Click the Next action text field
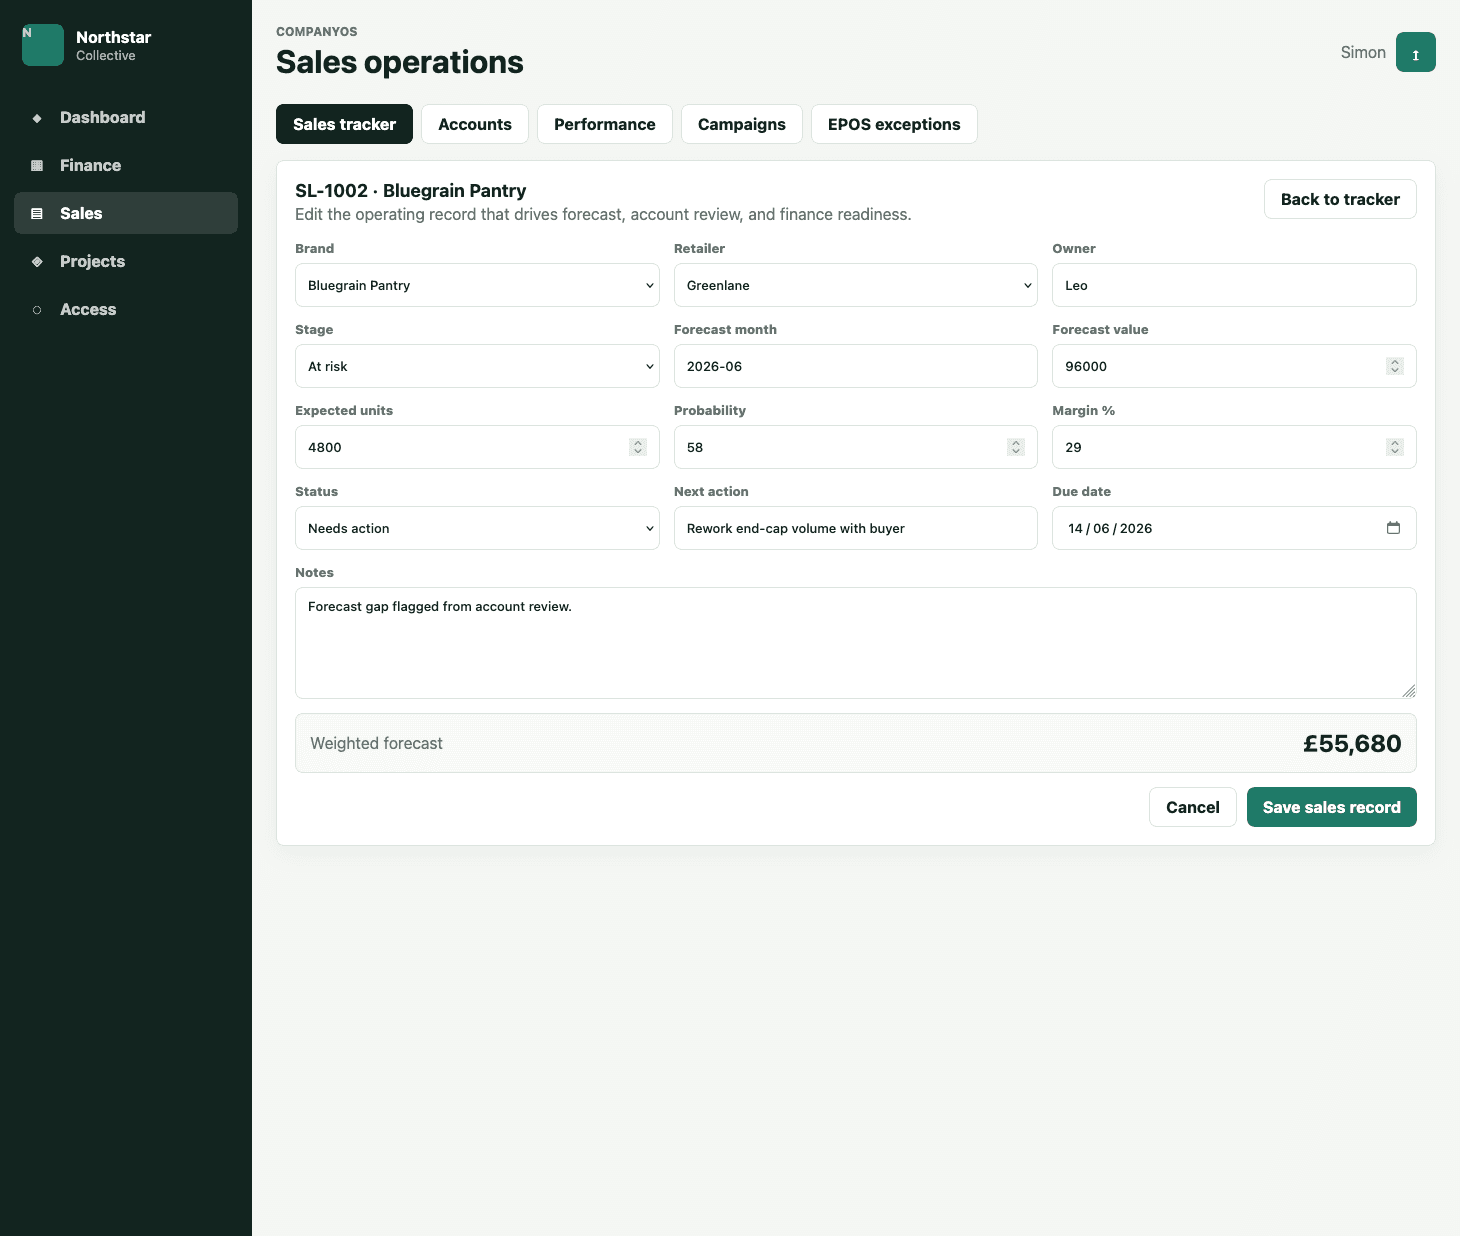 [x=856, y=528]
